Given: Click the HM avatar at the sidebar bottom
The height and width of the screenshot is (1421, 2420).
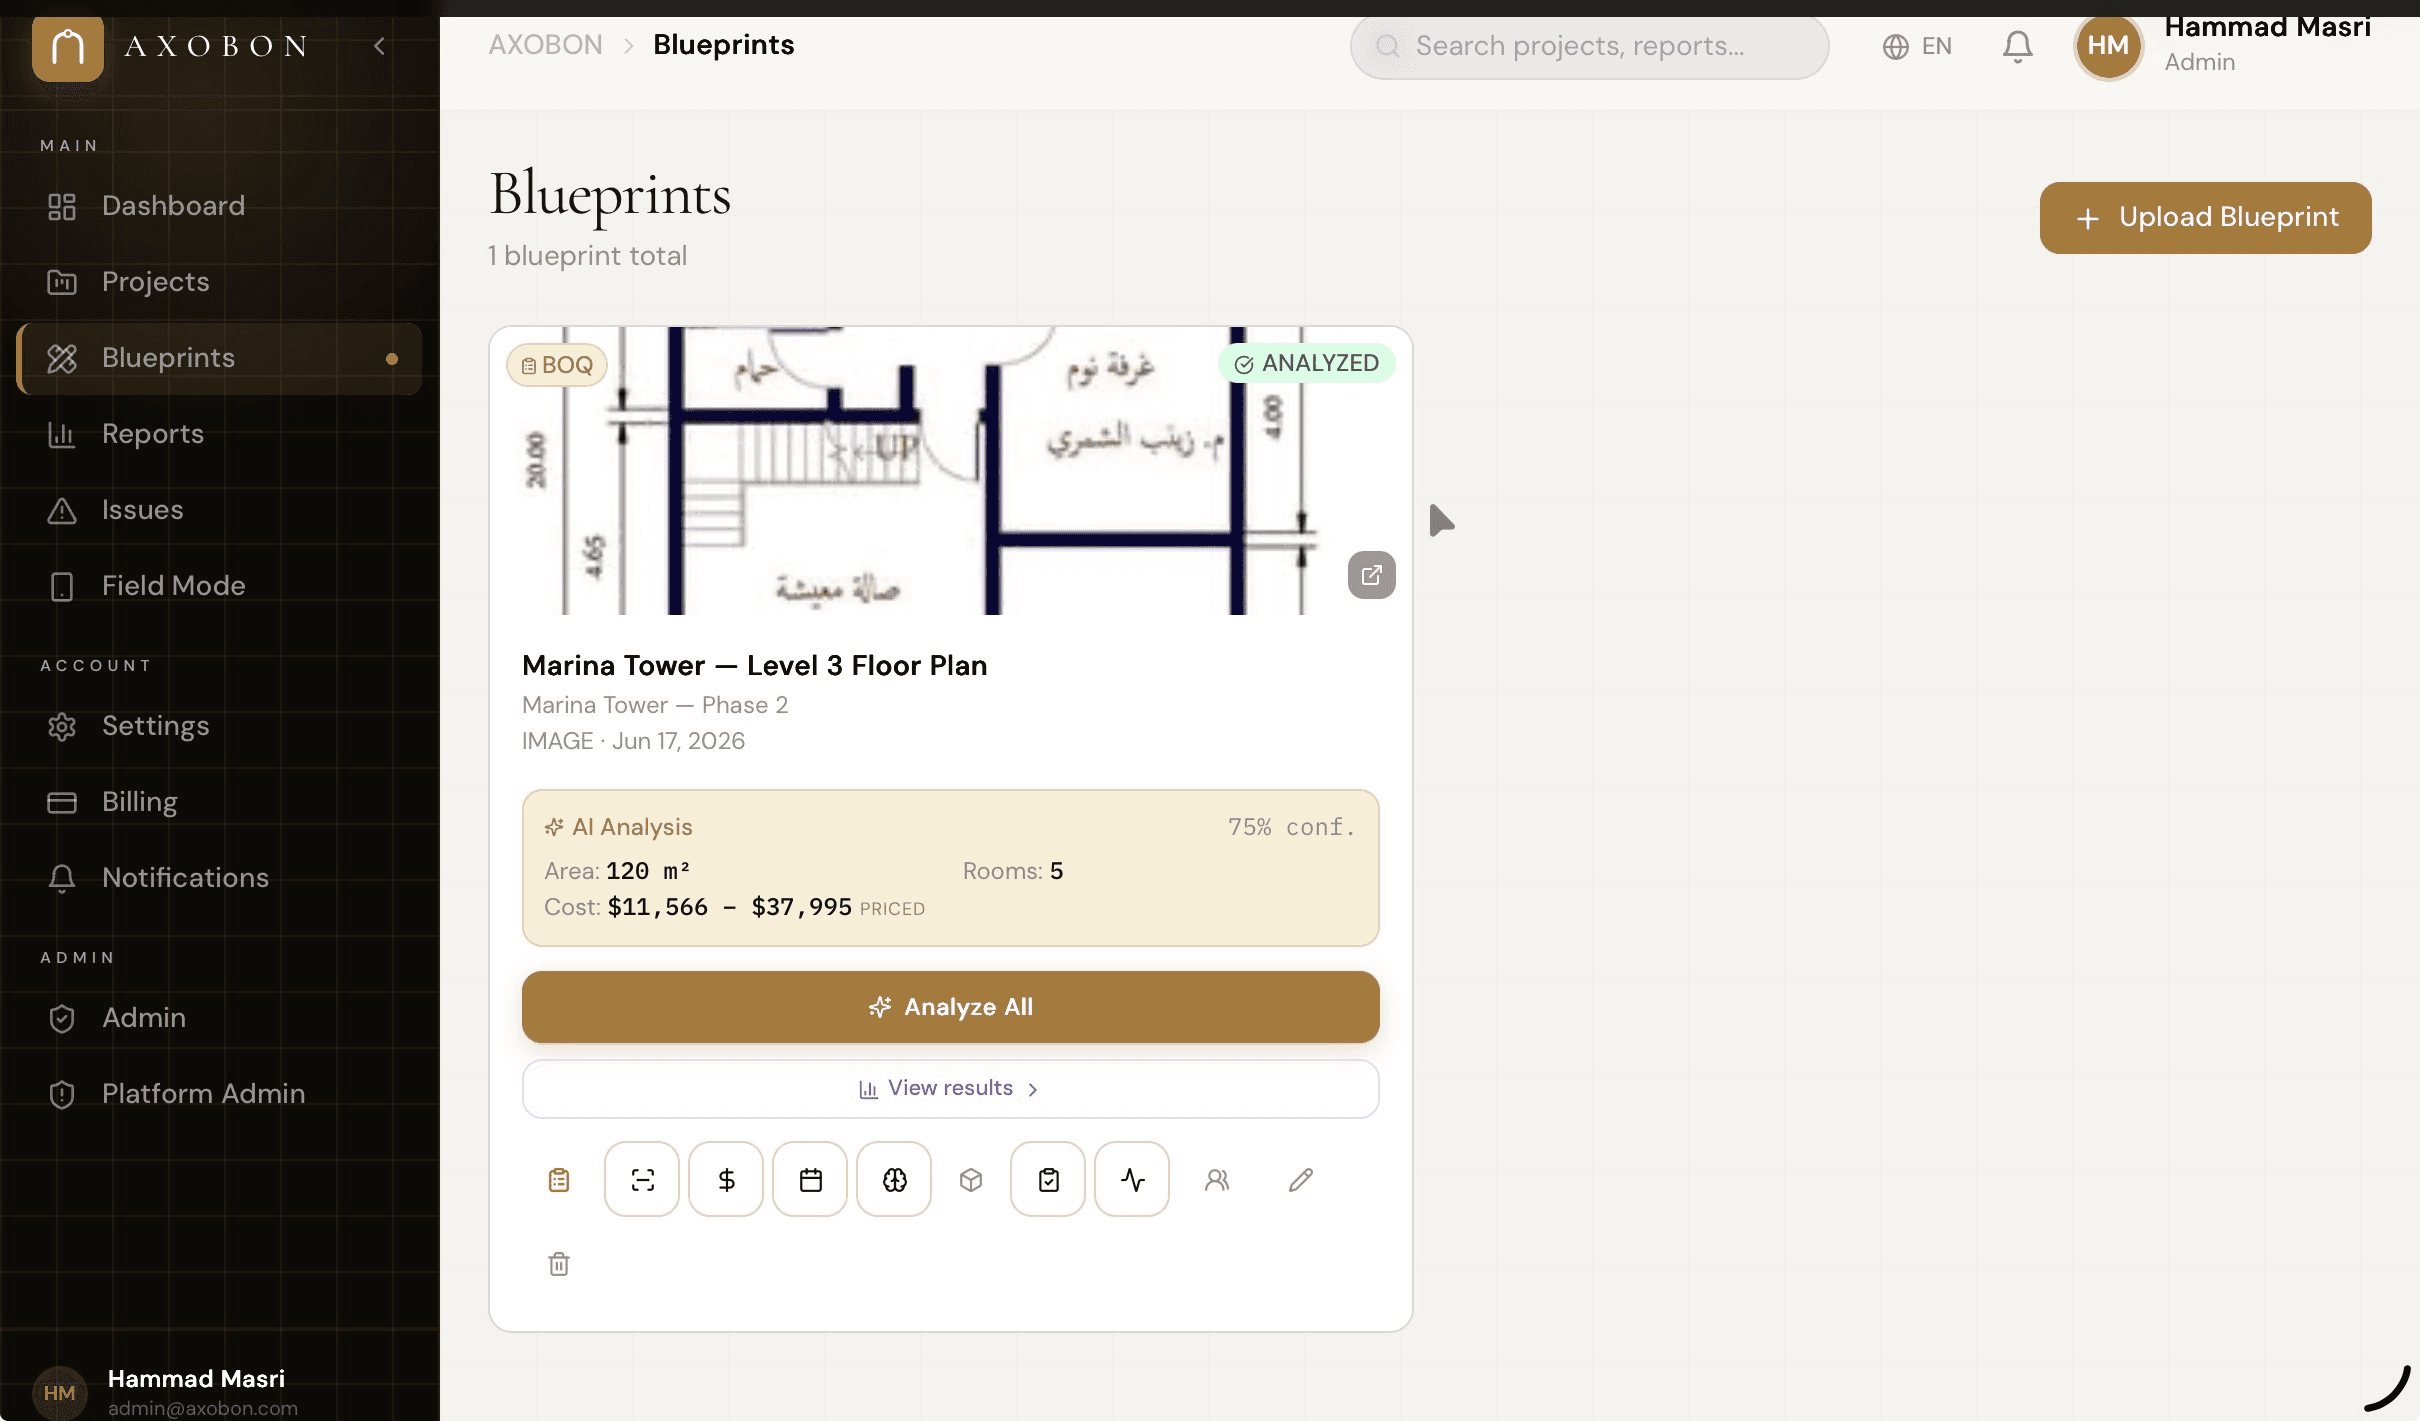Looking at the screenshot, I should tap(59, 1393).
